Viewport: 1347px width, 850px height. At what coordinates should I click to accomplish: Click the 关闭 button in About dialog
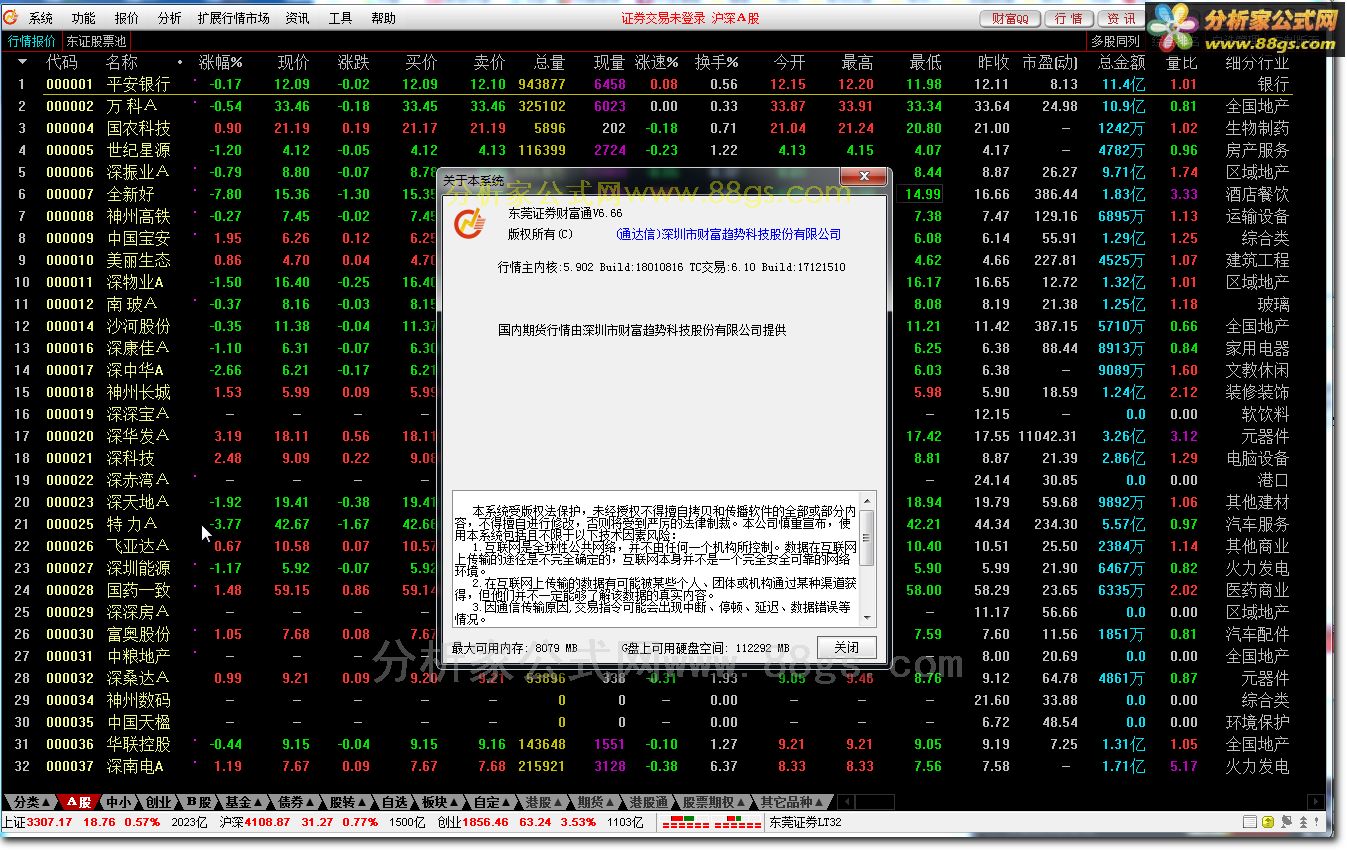(846, 647)
